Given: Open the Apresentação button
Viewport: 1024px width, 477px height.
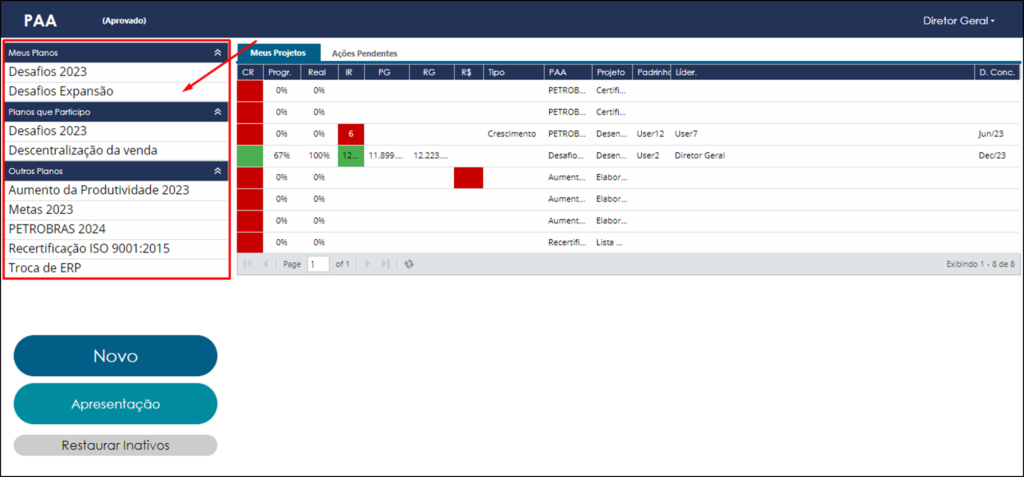Looking at the screenshot, I should coord(116,404).
